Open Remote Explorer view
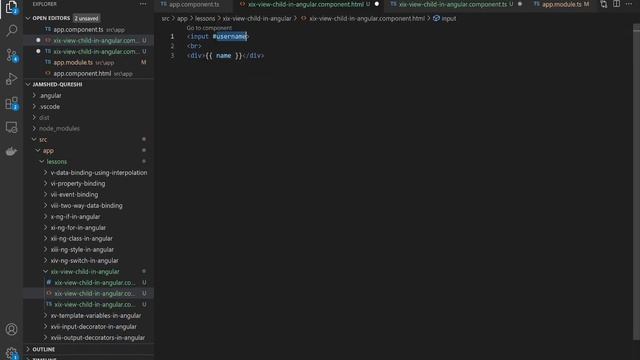640x360 pixels. 11,127
